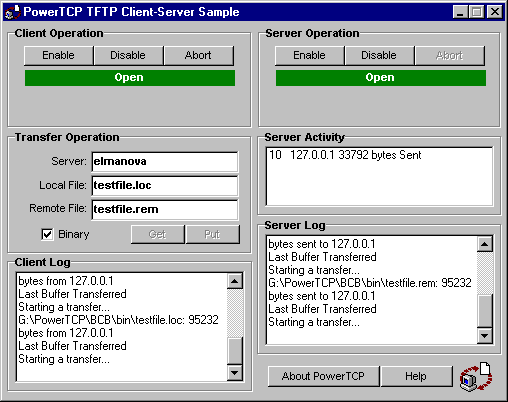Minimize the PowerTCP TFTP window
Screen dimensions: 508x402
pos(461,12)
